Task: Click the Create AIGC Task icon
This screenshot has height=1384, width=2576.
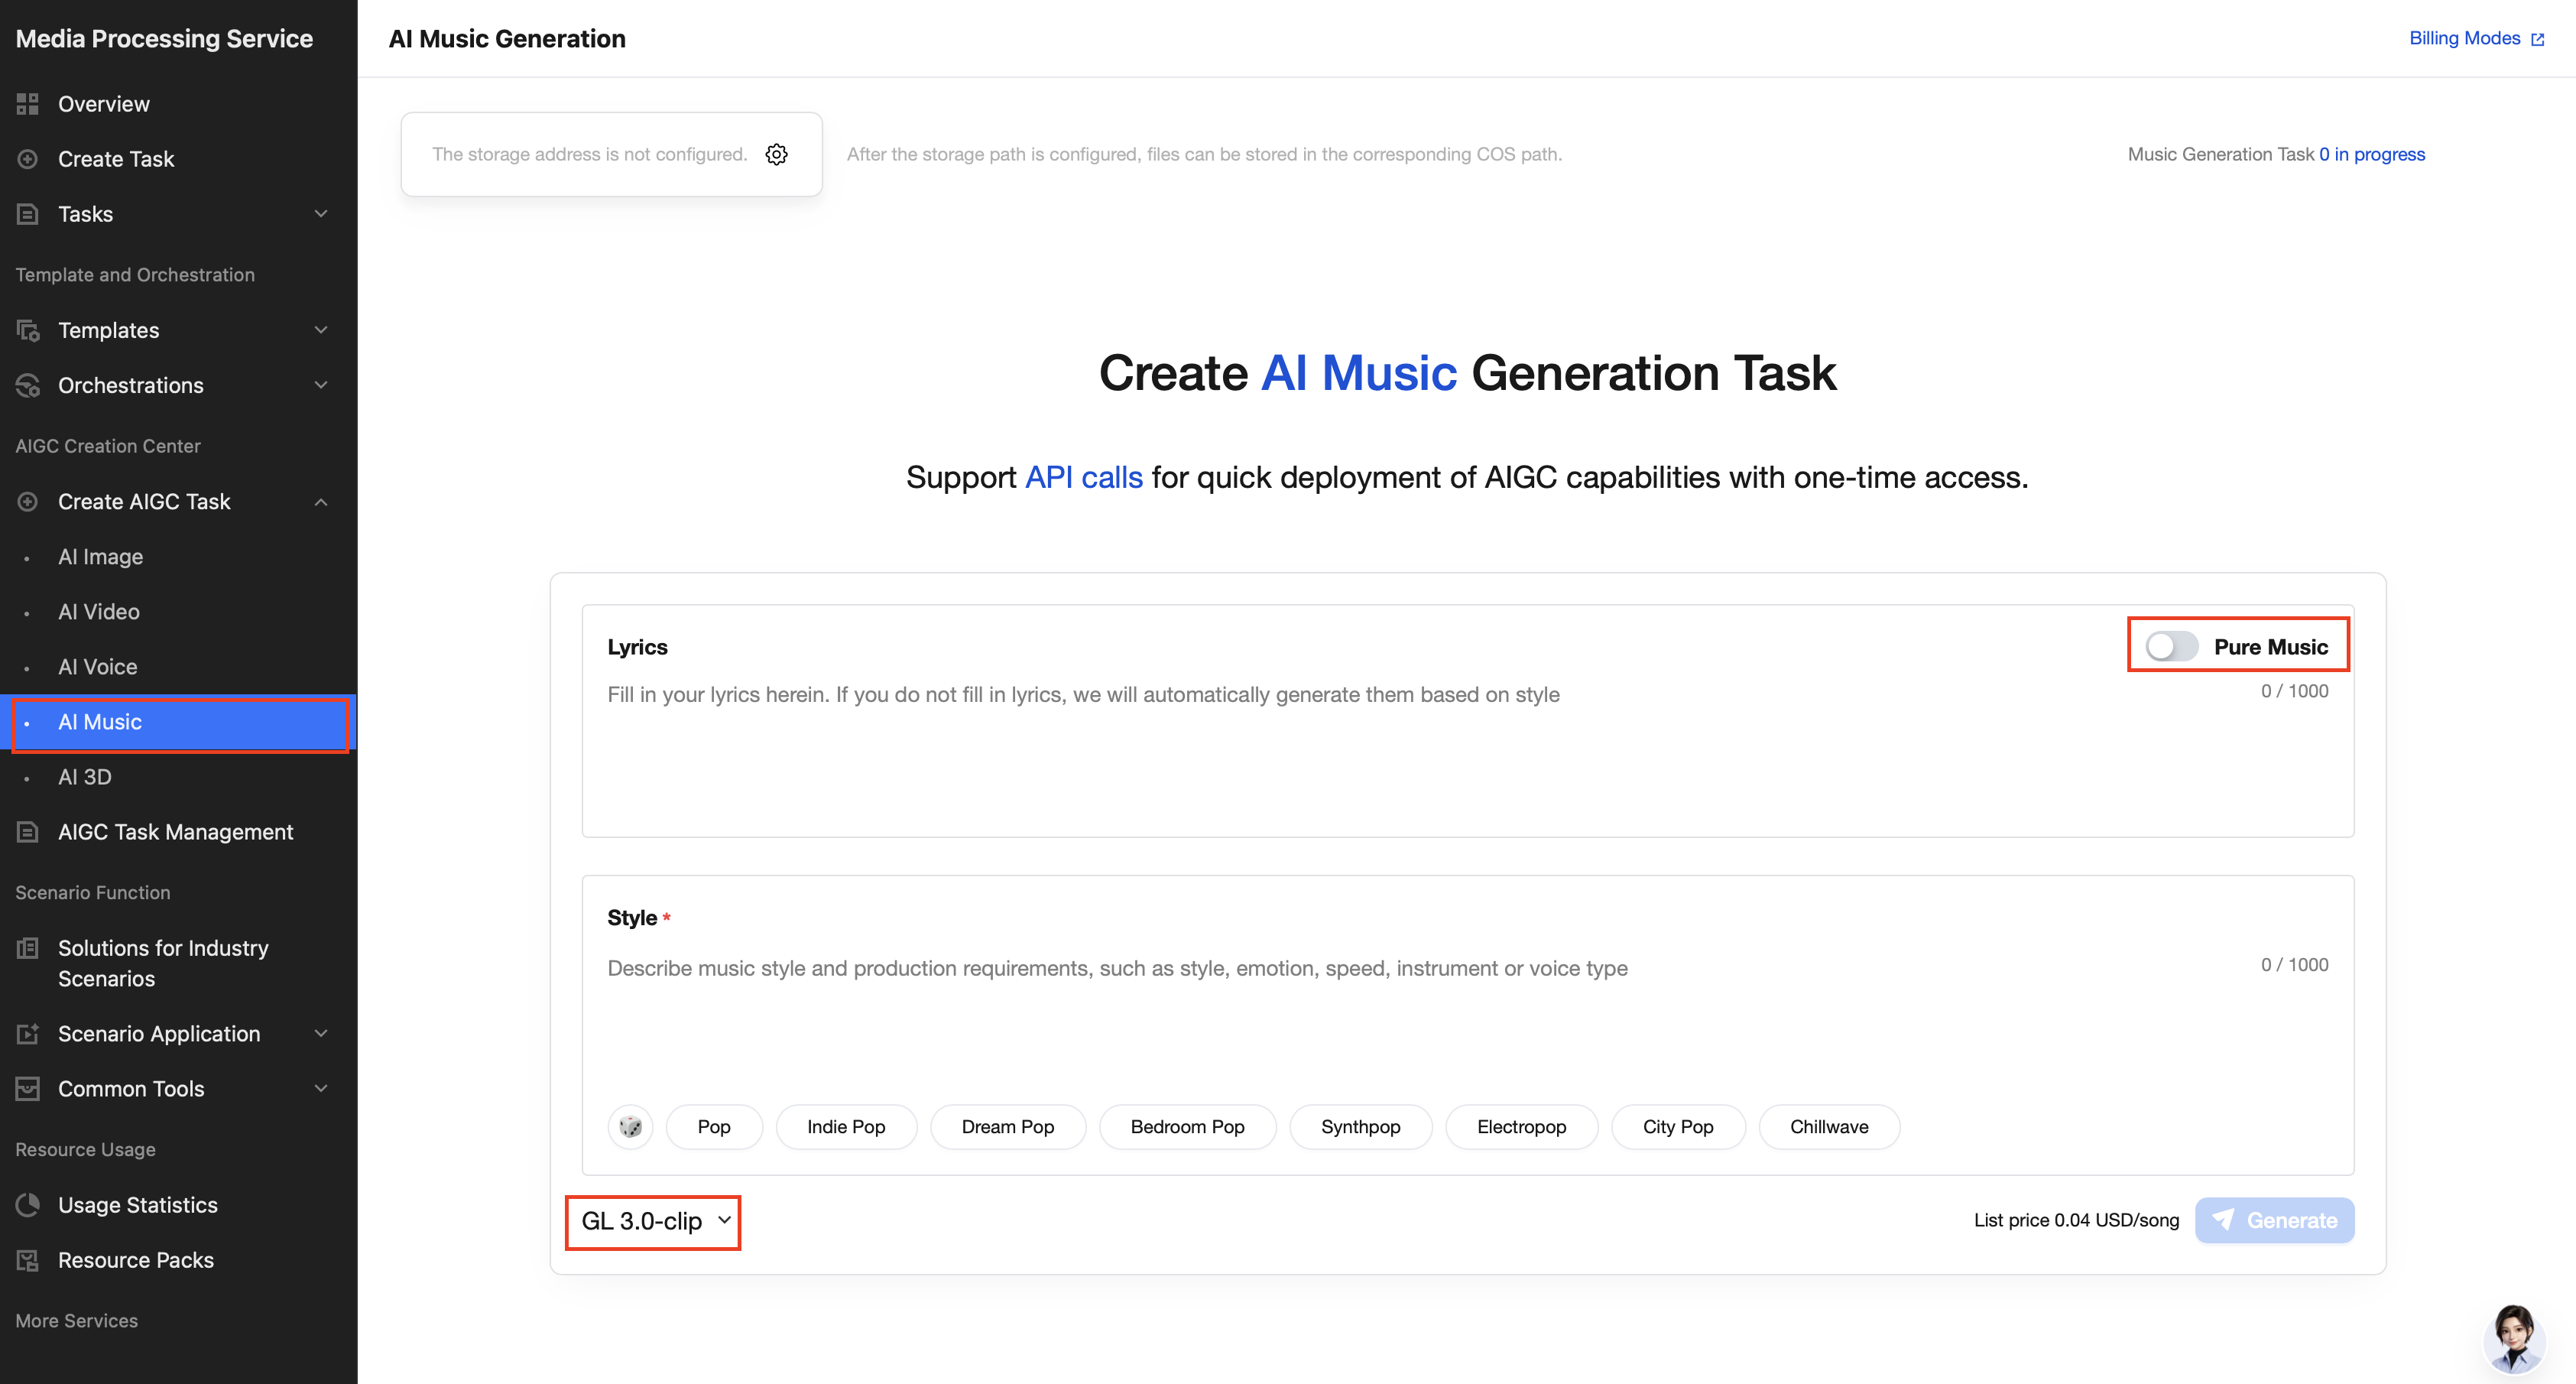Action: pyautogui.click(x=28, y=501)
